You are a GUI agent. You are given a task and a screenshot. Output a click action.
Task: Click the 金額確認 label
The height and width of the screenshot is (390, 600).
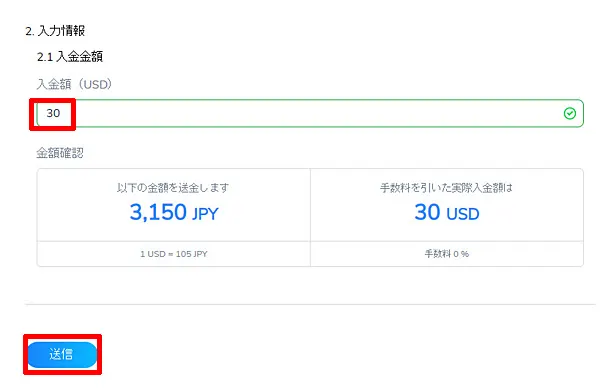[x=60, y=153]
